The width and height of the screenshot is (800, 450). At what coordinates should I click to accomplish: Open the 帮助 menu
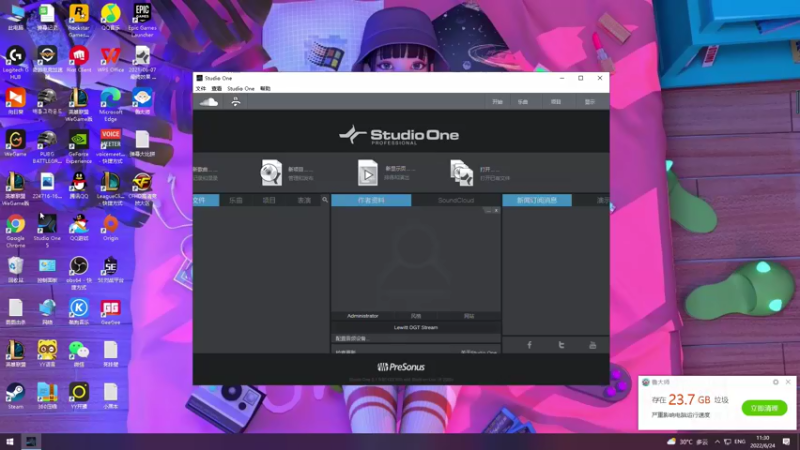265,89
